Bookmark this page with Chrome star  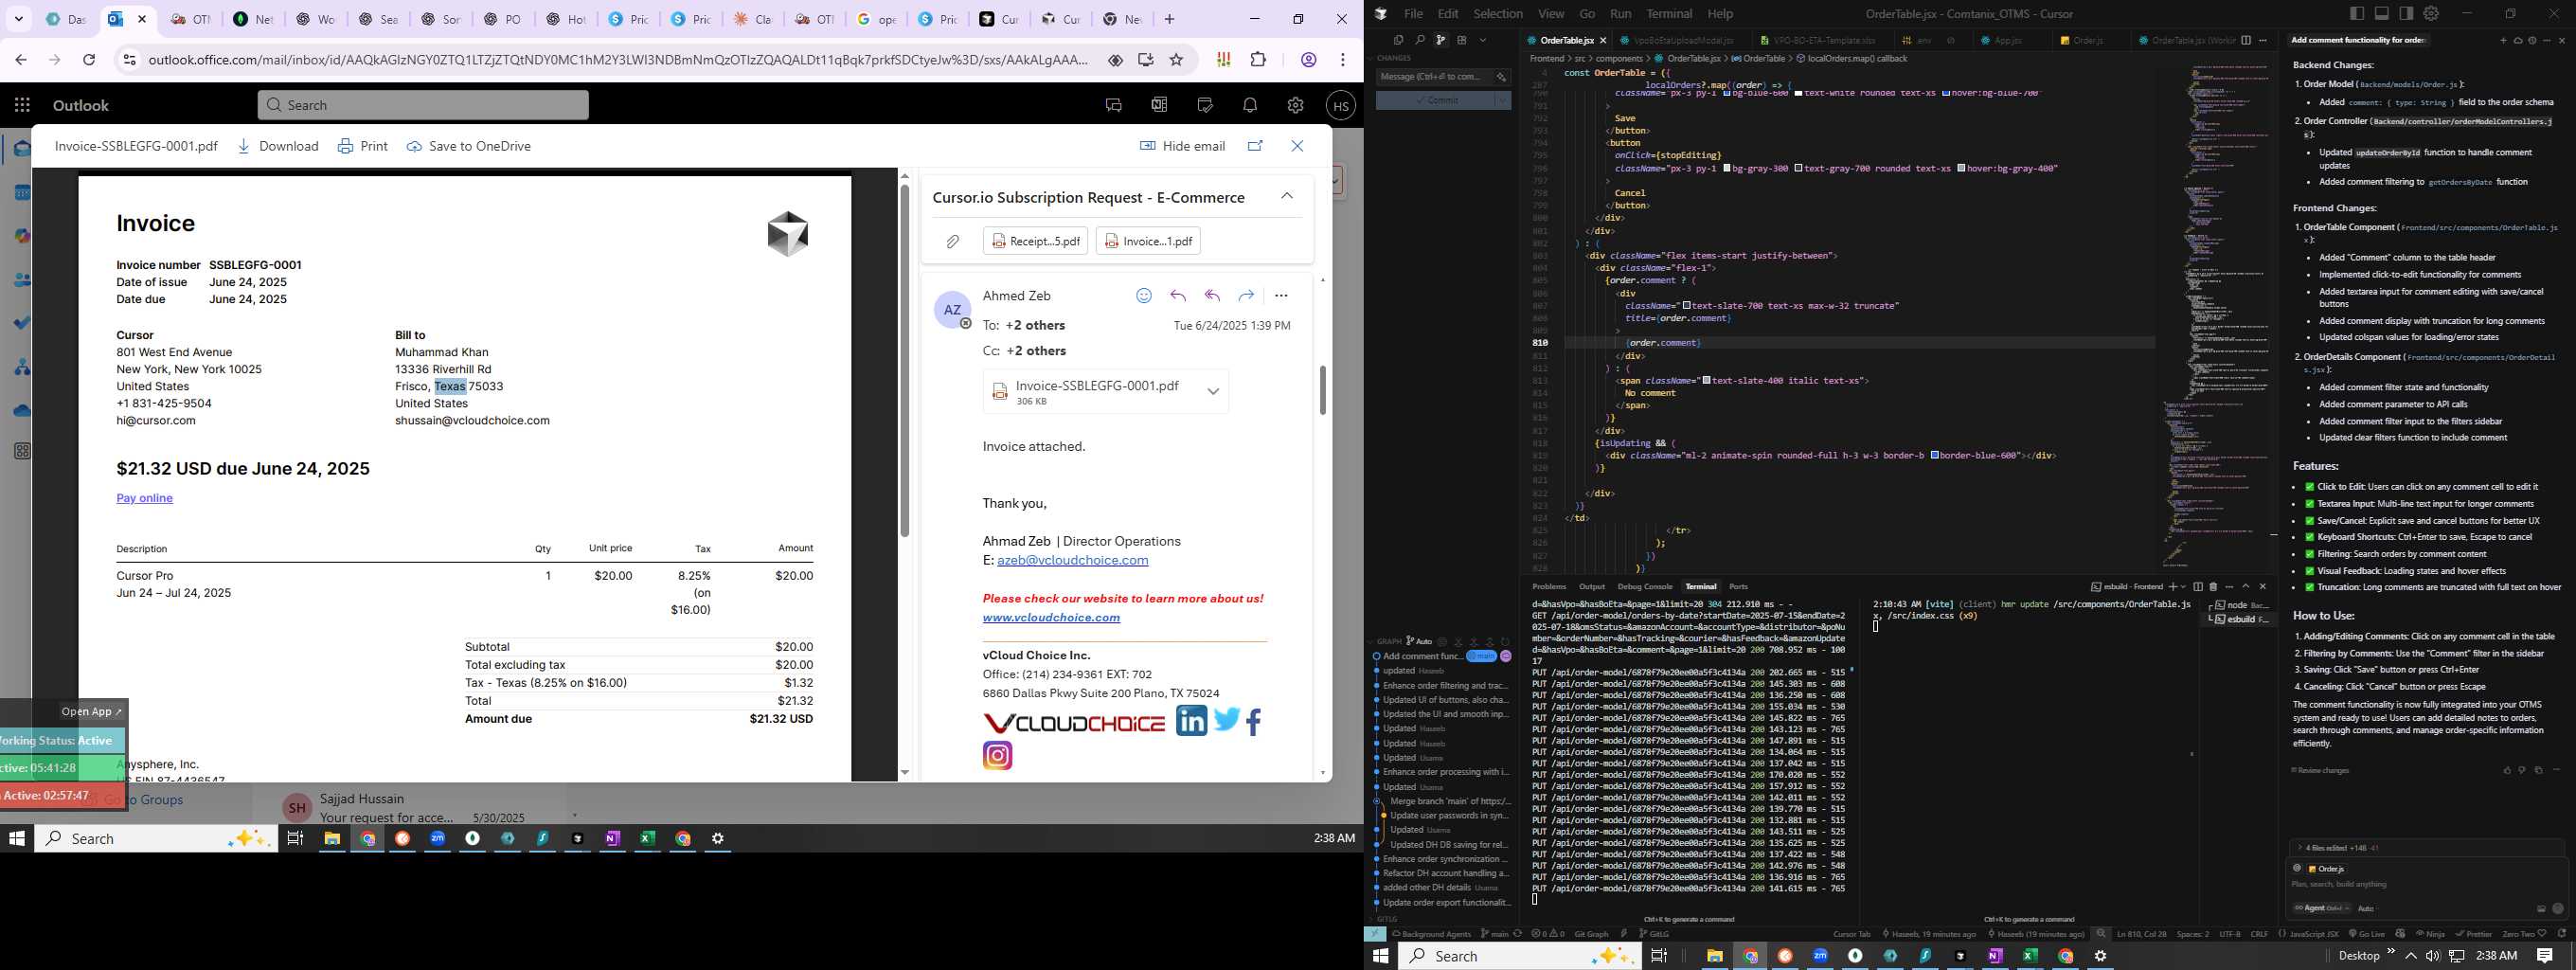tap(1176, 60)
